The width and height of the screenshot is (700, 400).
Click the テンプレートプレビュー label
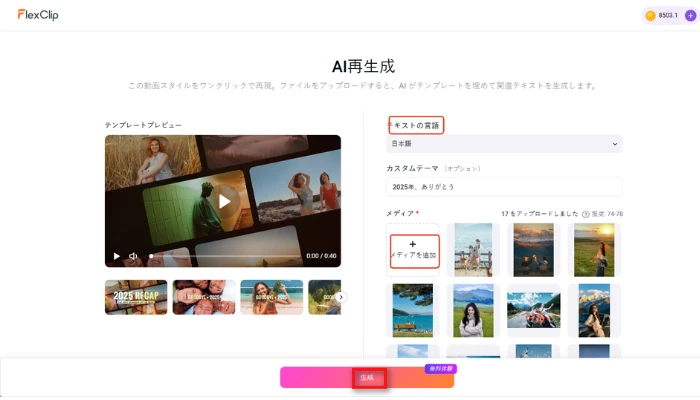(x=143, y=125)
